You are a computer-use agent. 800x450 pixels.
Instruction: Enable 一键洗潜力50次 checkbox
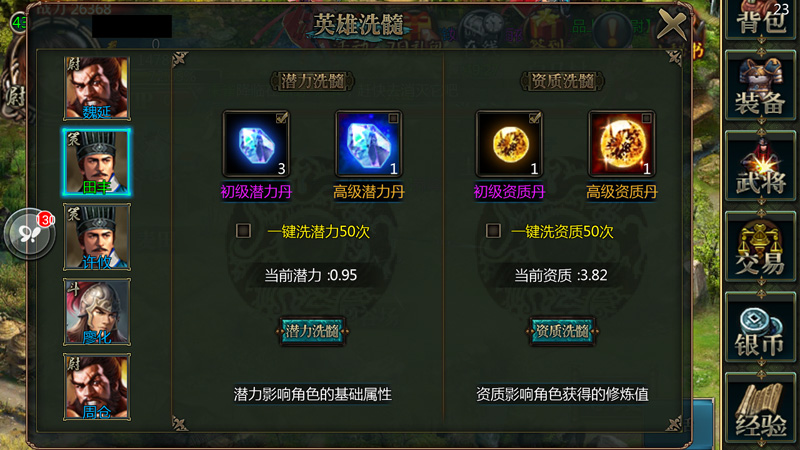point(243,231)
